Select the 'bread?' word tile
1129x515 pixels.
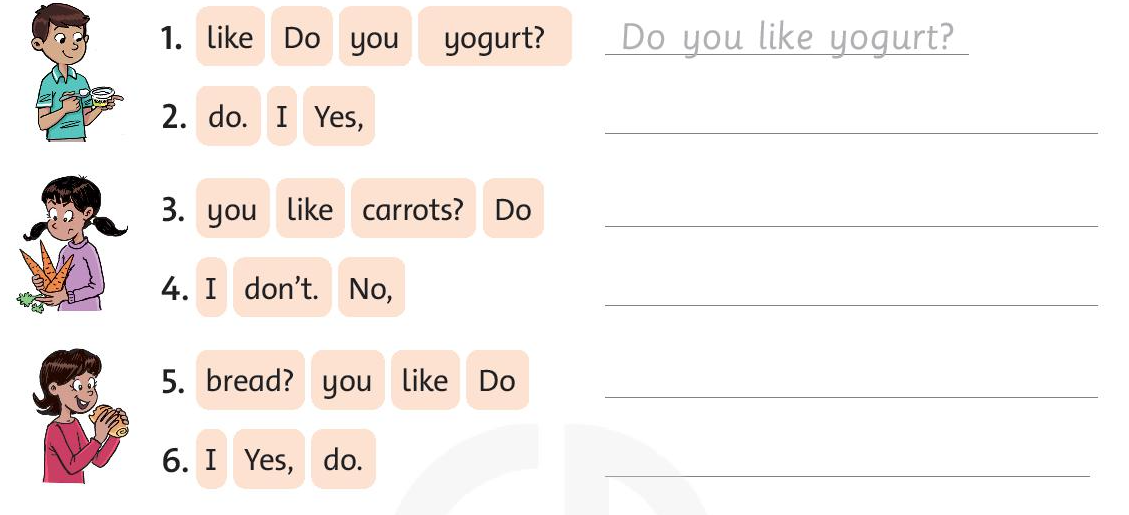coord(250,381)
